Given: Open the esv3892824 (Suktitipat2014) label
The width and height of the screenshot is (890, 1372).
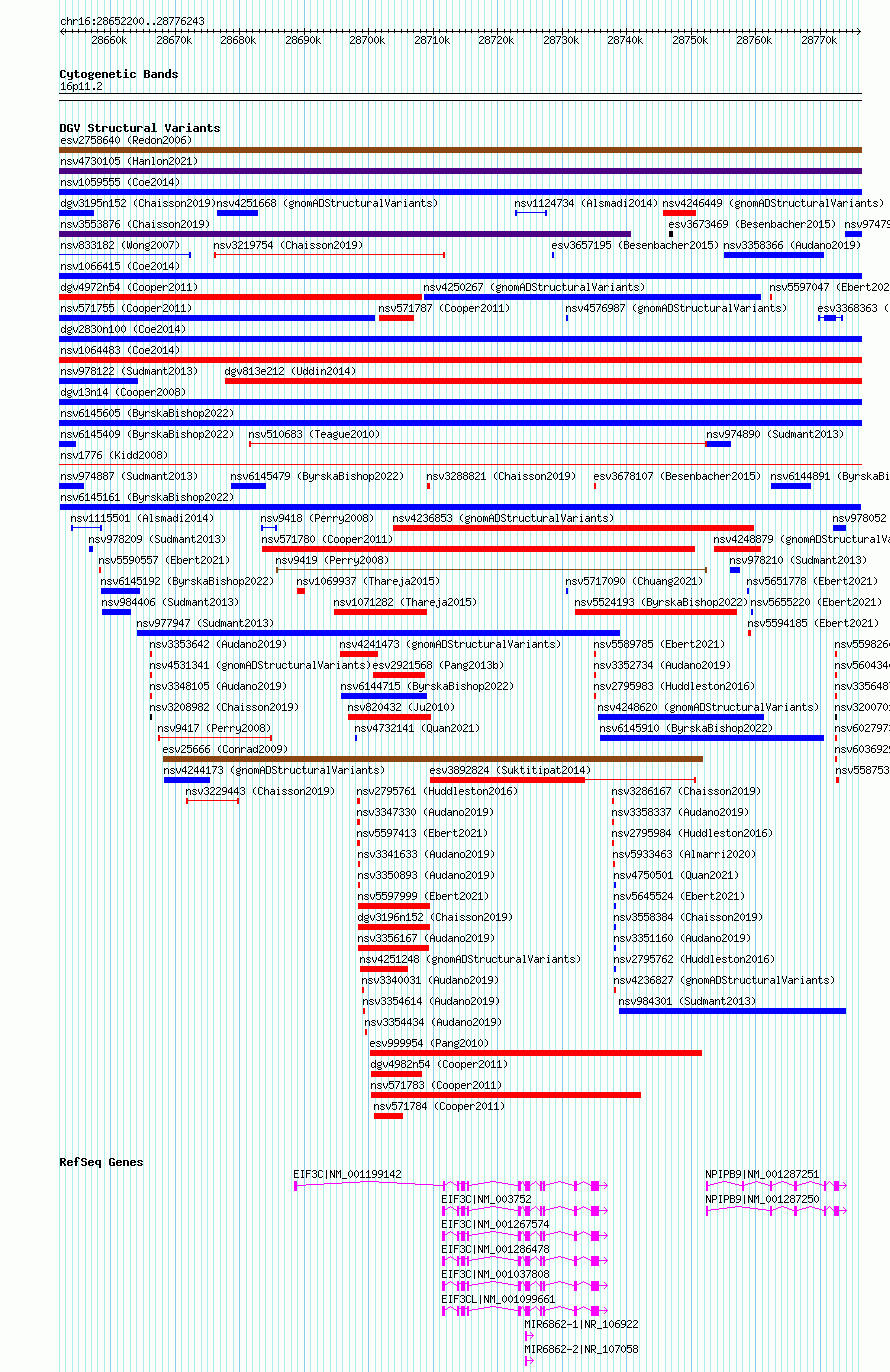Looking at the screenshot, I should point(511,770).
